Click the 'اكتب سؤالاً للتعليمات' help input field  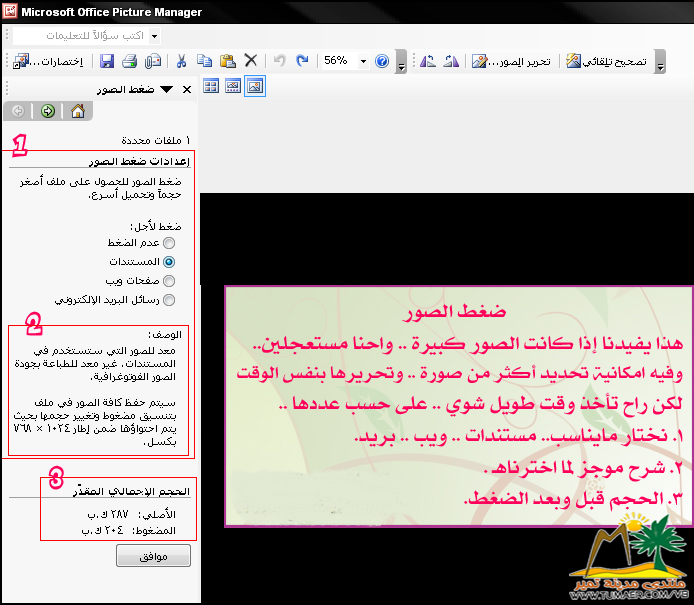(81, 36)
